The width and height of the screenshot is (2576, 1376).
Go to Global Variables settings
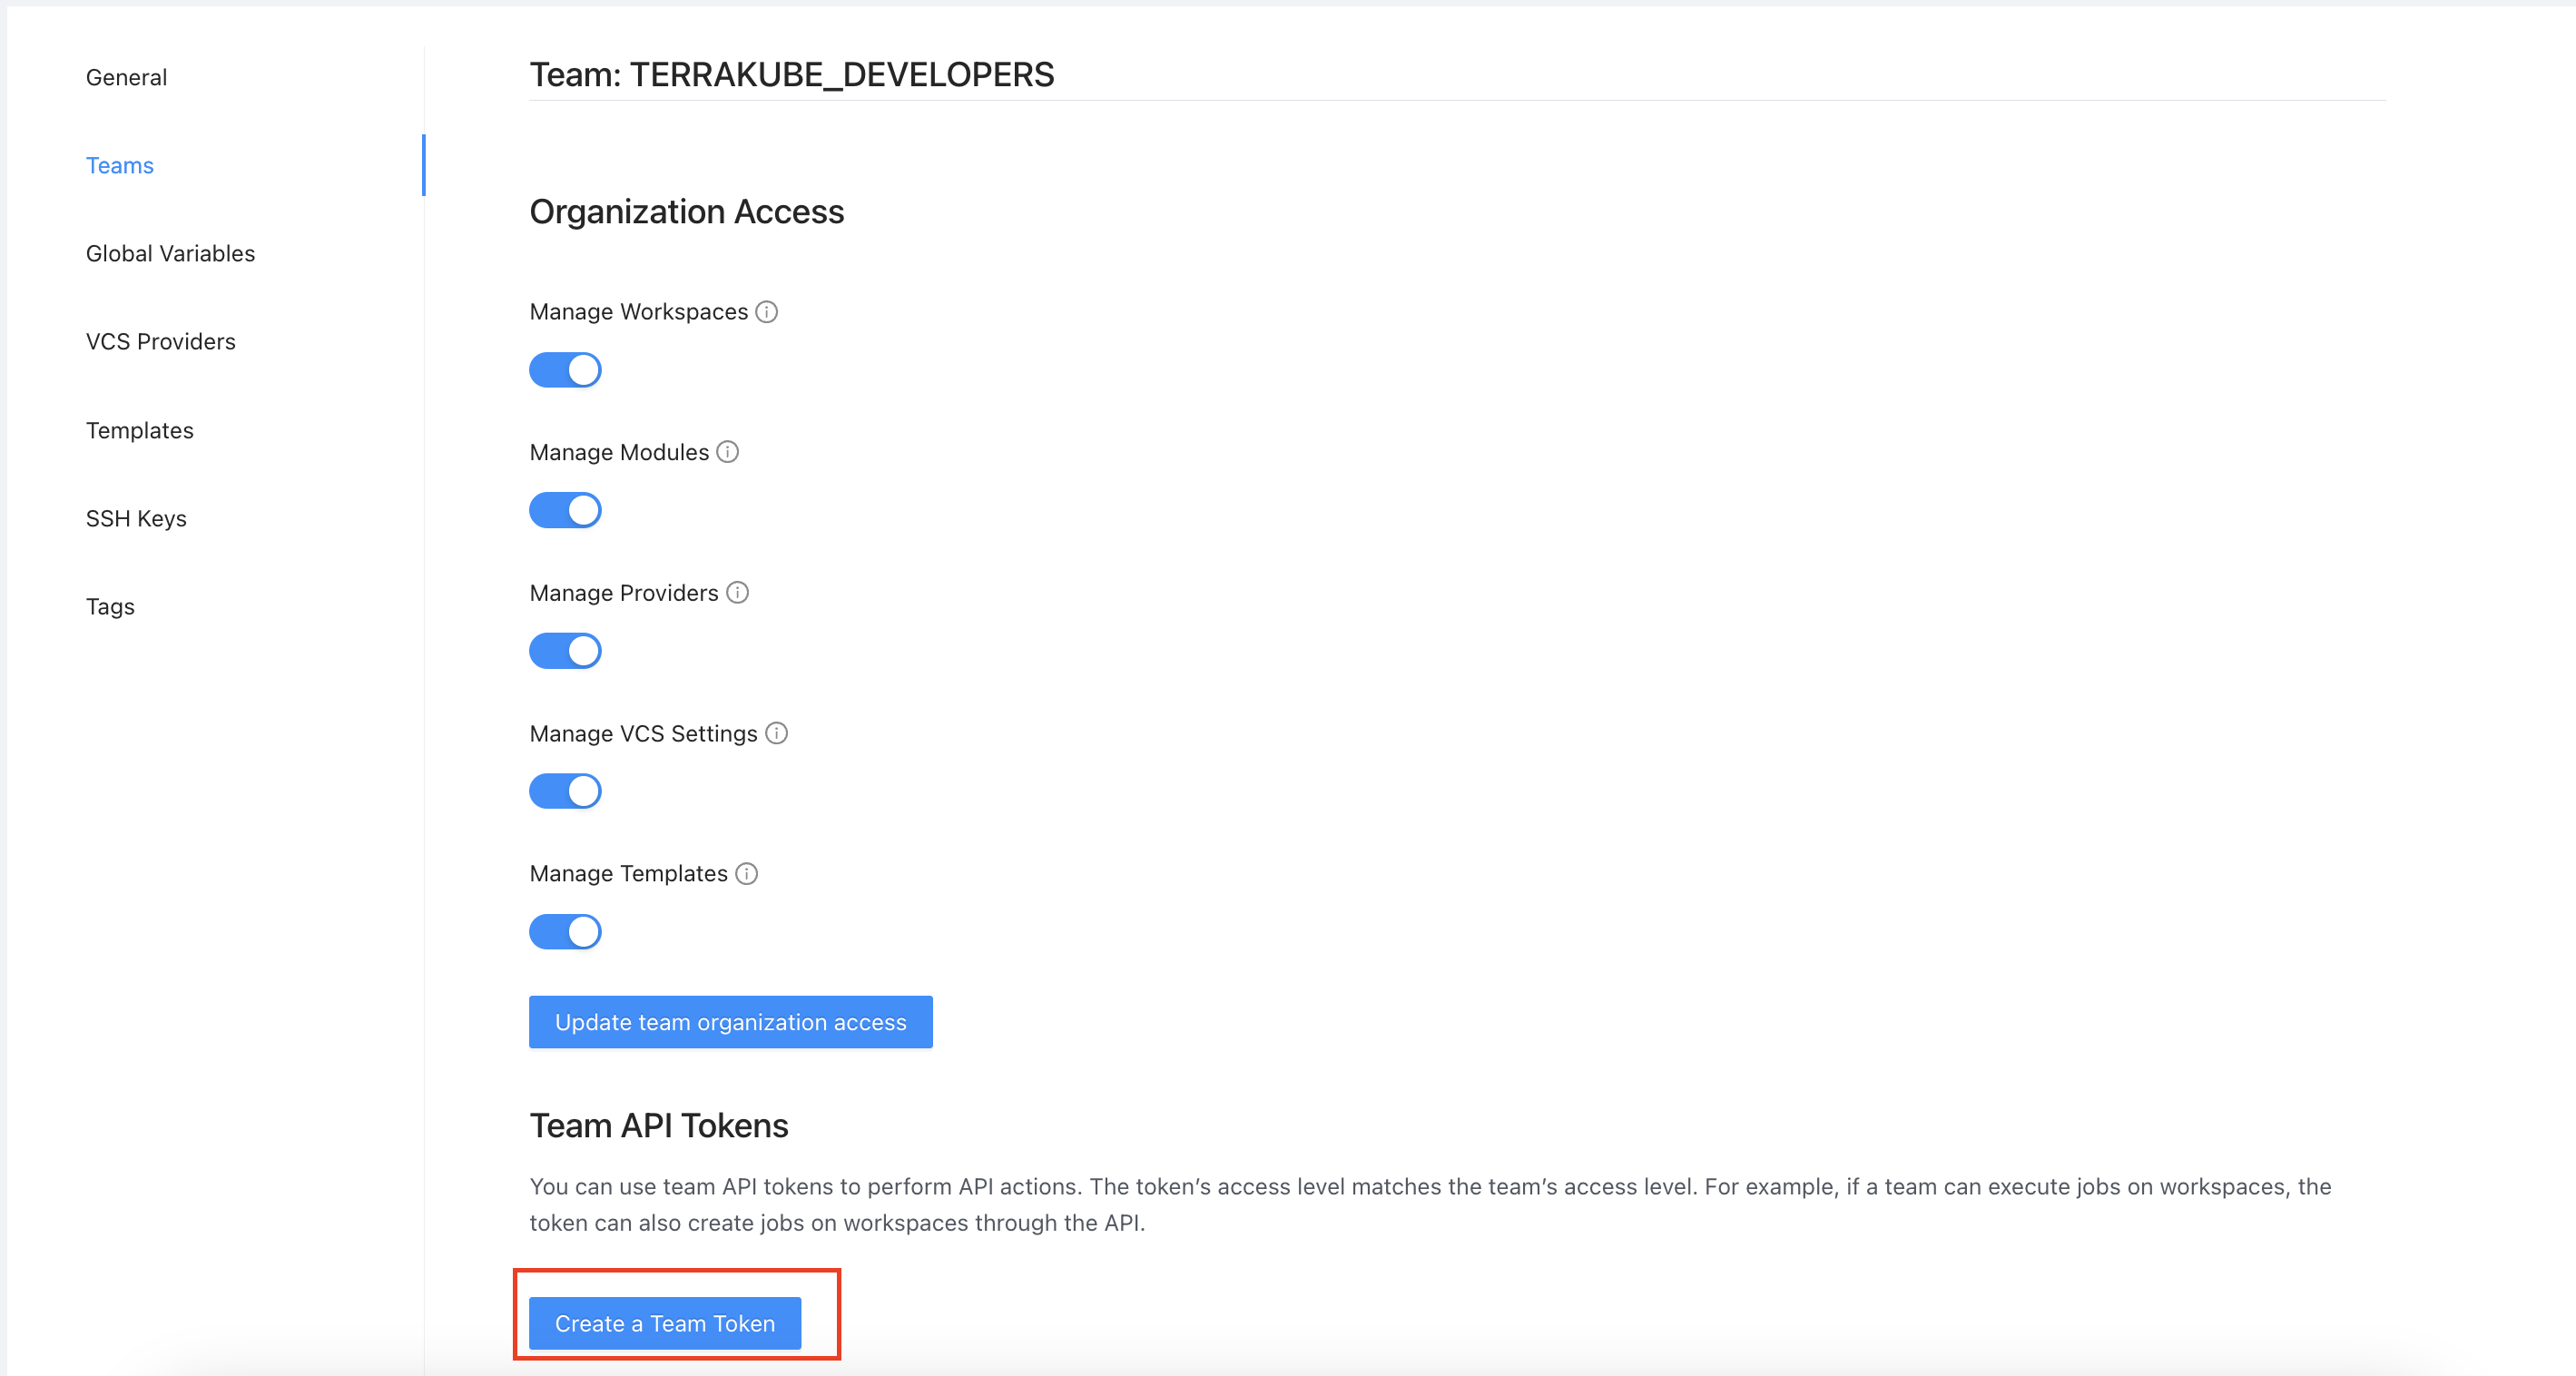[x=170, y=253]
